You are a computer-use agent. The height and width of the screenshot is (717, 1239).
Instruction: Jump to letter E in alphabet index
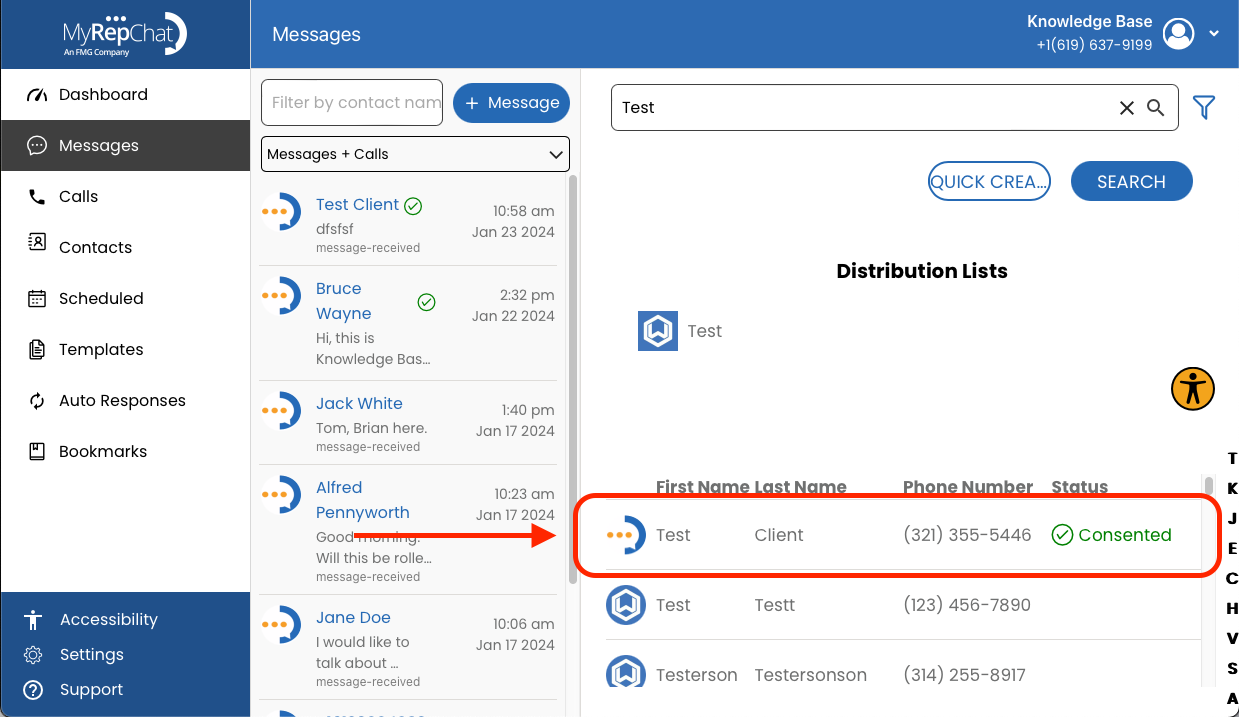(1232, 549)
